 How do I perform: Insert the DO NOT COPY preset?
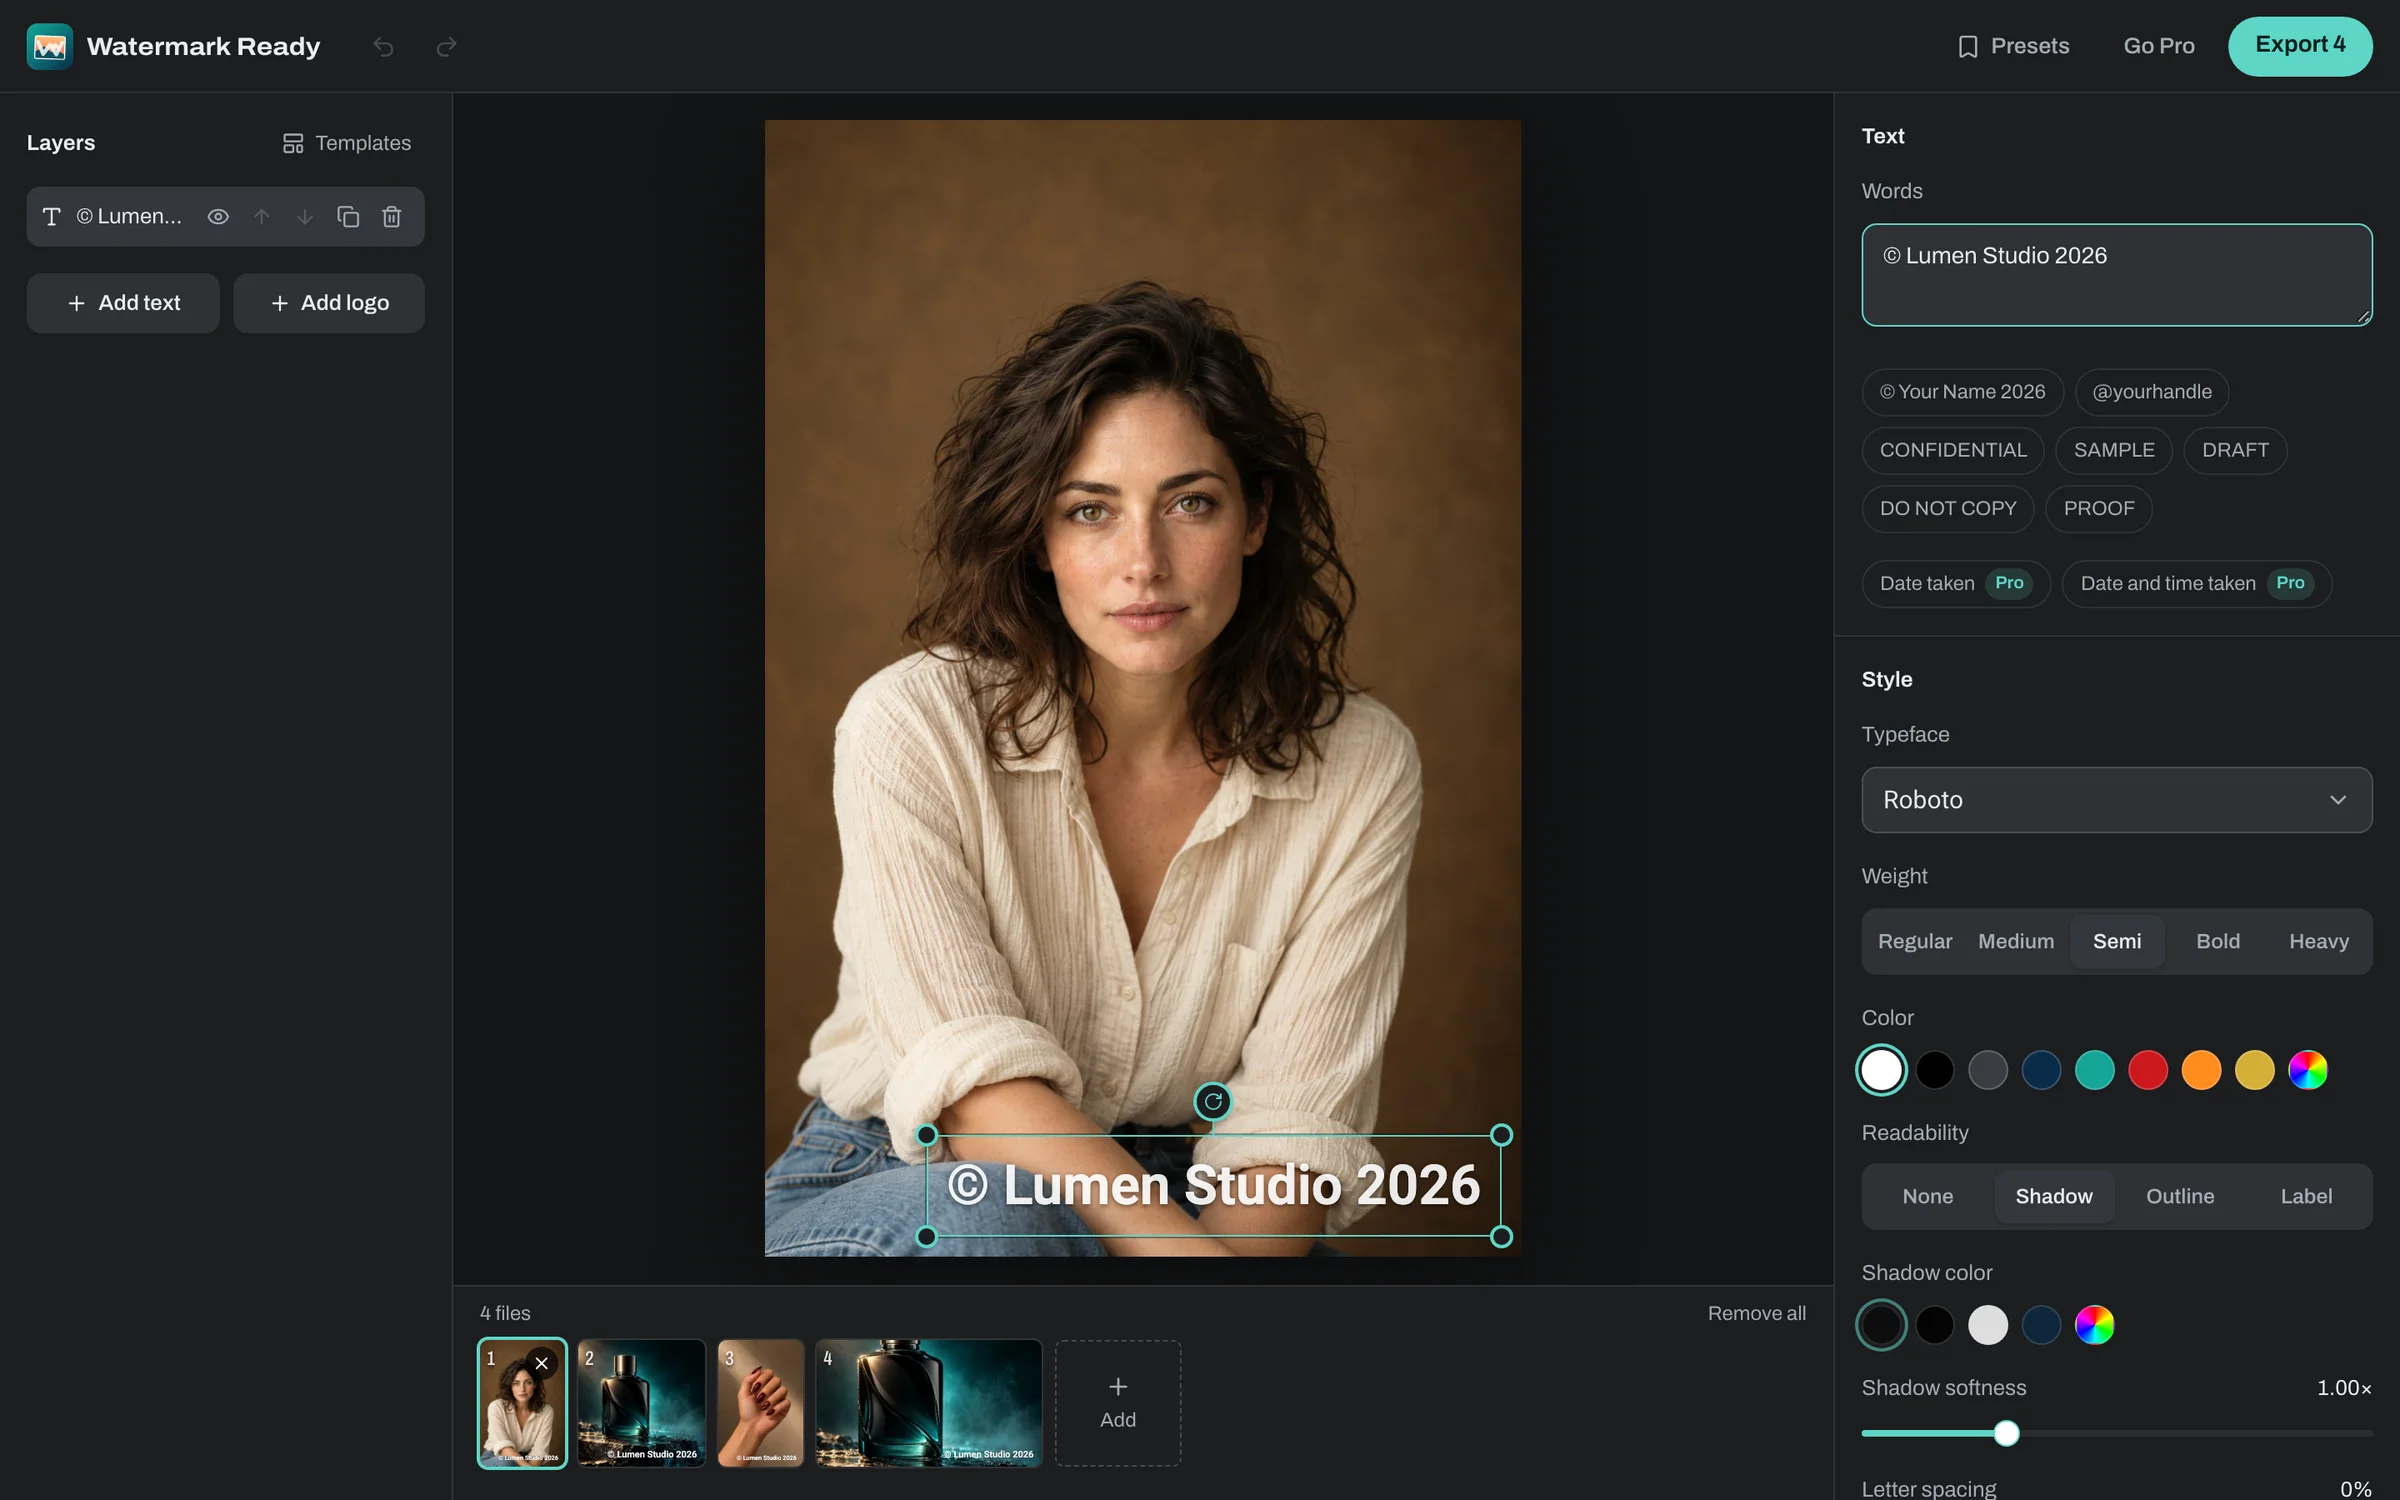(1948, 508)
